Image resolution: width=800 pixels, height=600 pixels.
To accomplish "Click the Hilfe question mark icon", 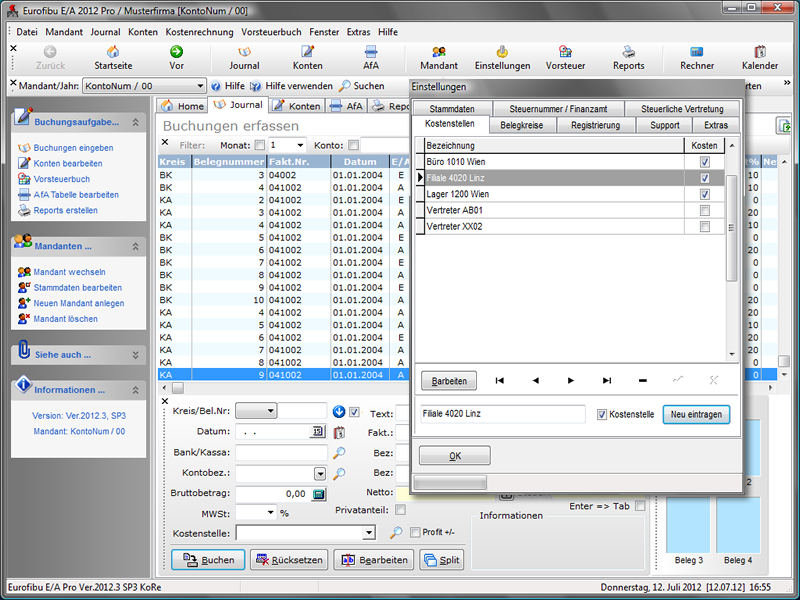I will 216,86.
